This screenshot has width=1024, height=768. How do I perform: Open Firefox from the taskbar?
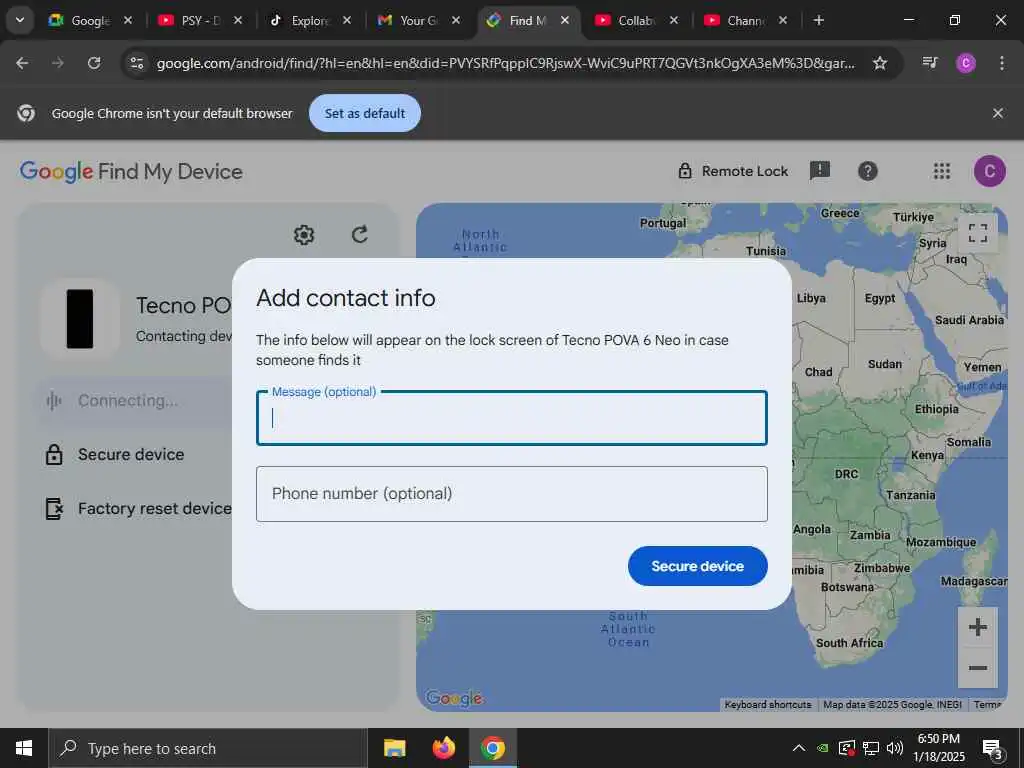(x=443, y=748)
